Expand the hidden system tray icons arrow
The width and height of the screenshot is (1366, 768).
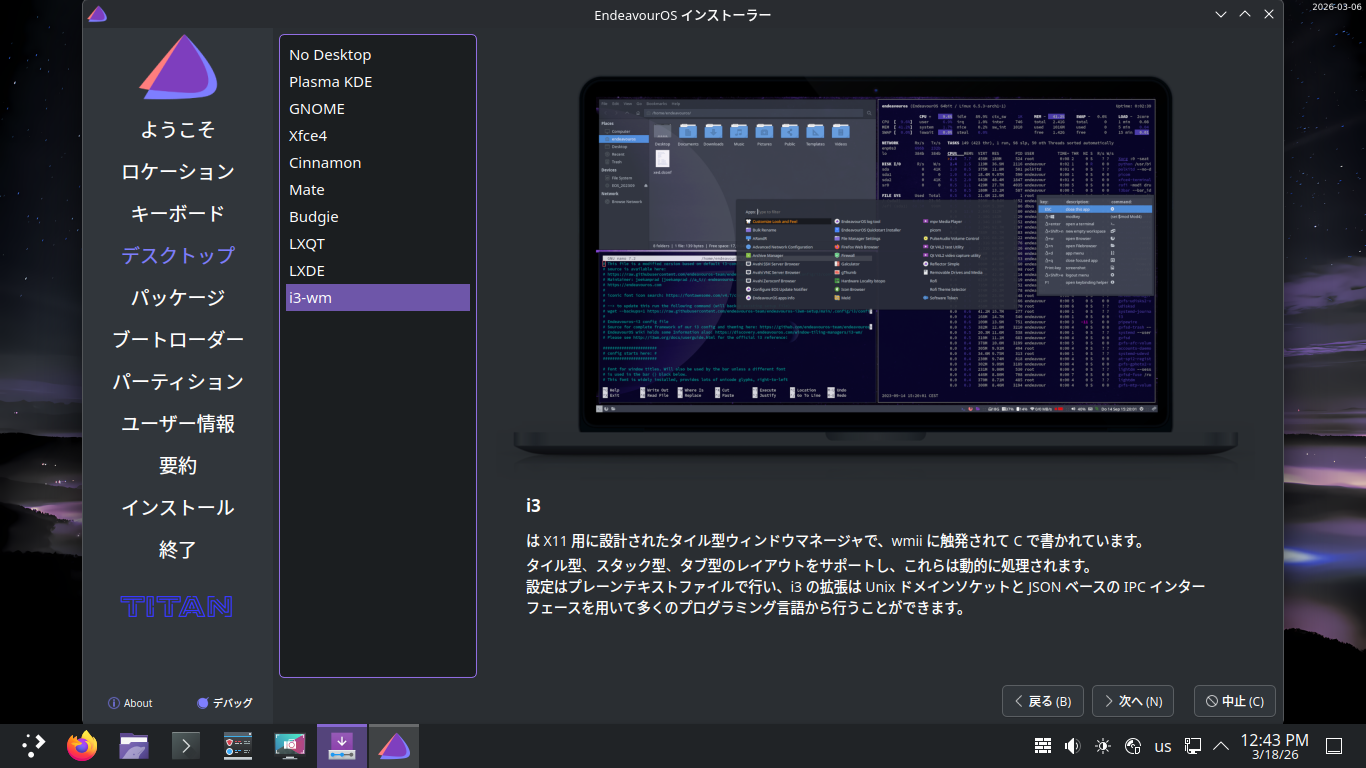pyautogui.click(x=1221, y=746)
